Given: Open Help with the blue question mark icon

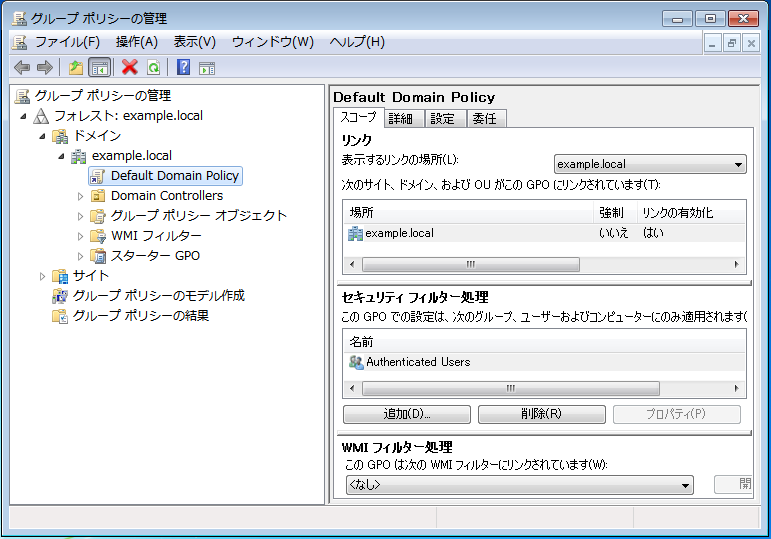Looking at the screenshot, I should click(x=183, y=67).
